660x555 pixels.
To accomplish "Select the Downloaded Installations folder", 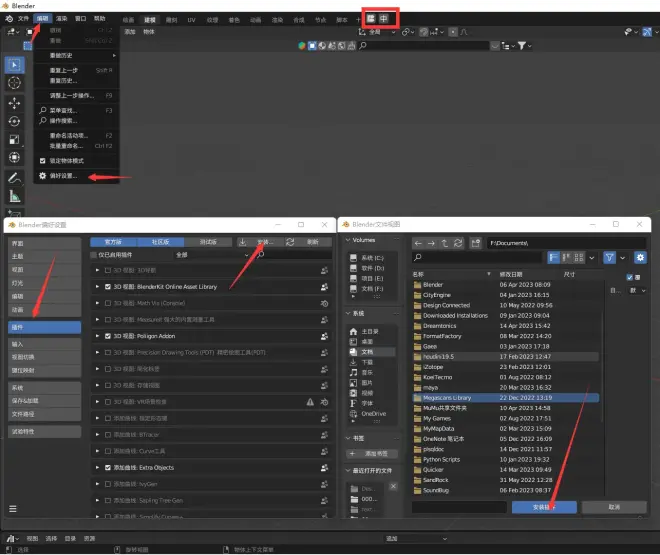I will [506, 316].
